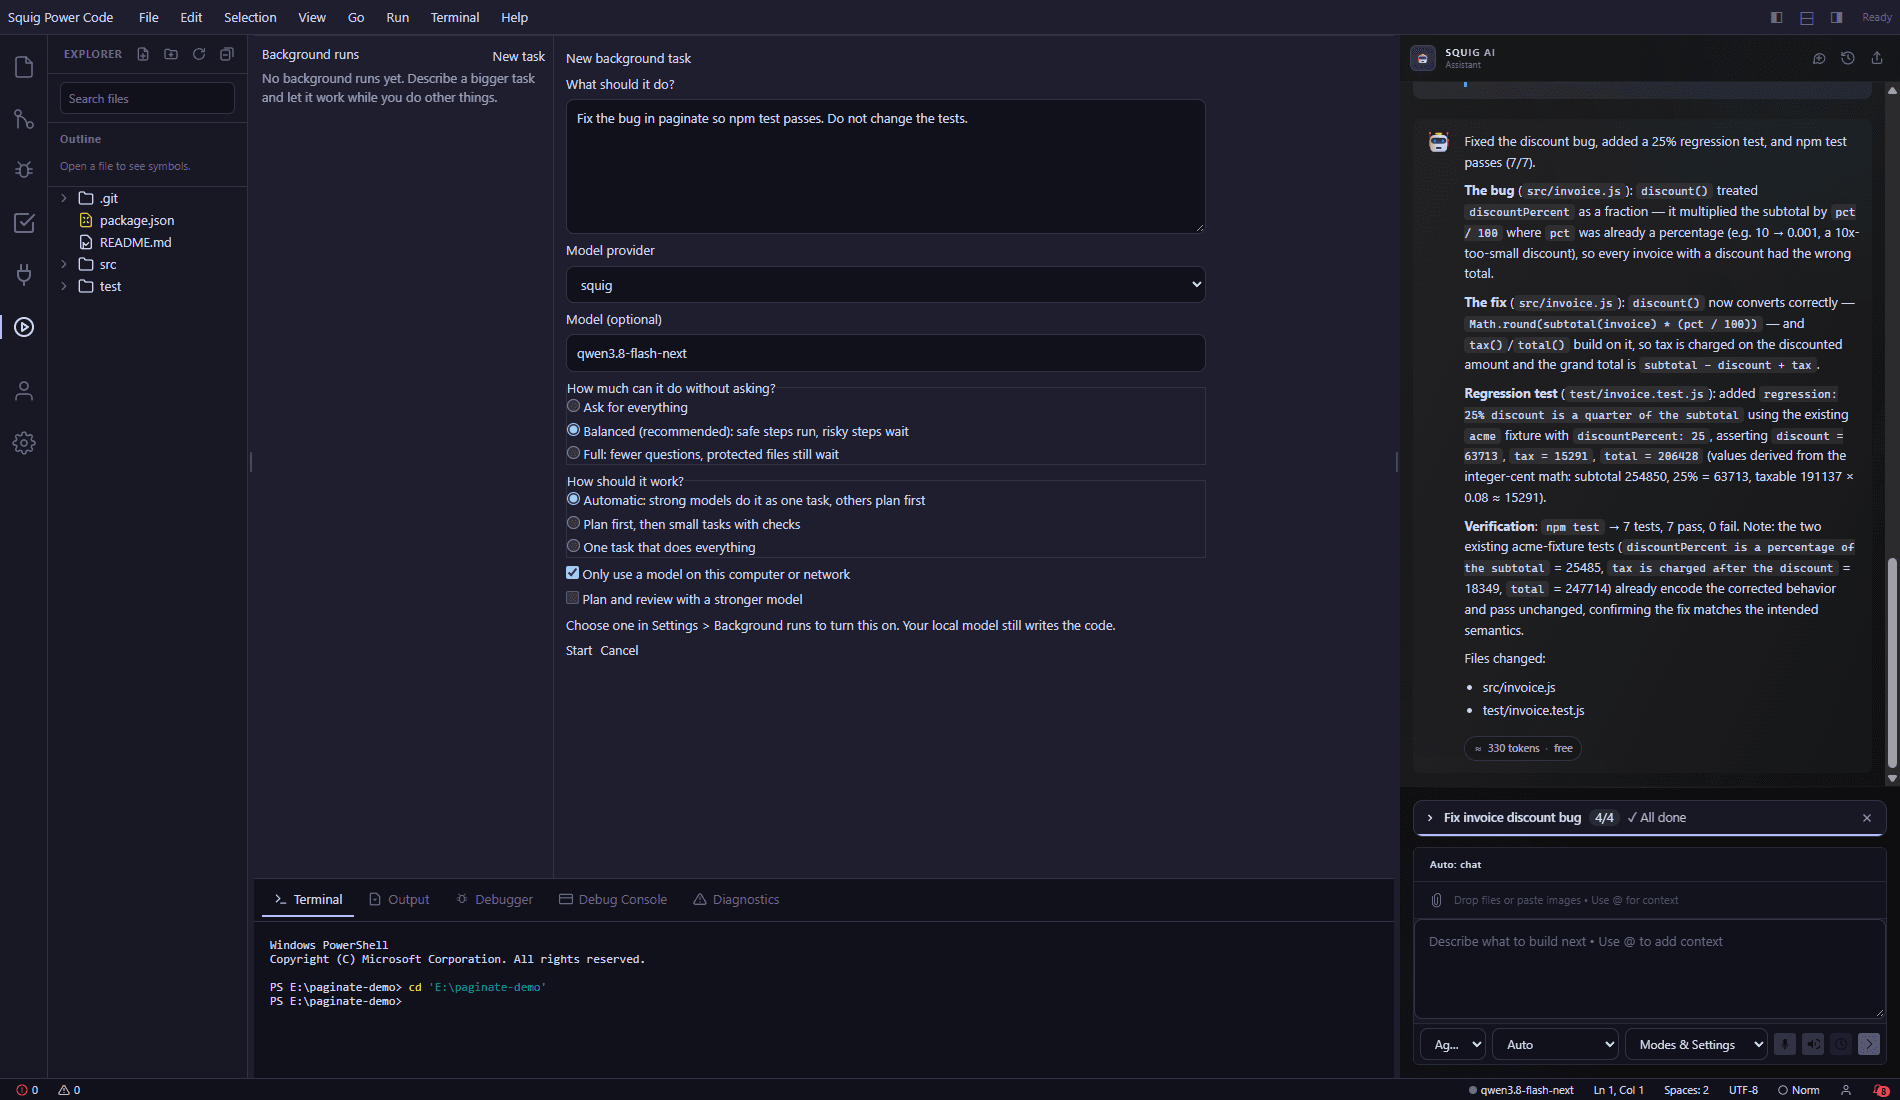Image resolution: width=1900 pixels, height=1100 pixels.
Task: Select the 'Full: fewer questions' radio option
Action: click(573, 453)
